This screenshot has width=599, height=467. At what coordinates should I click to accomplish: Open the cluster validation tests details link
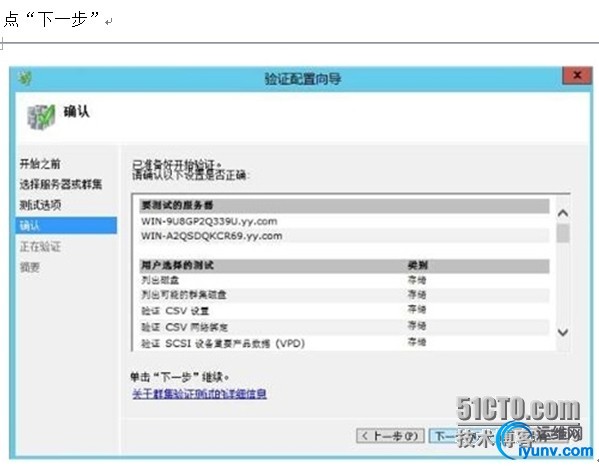point(199,394)
